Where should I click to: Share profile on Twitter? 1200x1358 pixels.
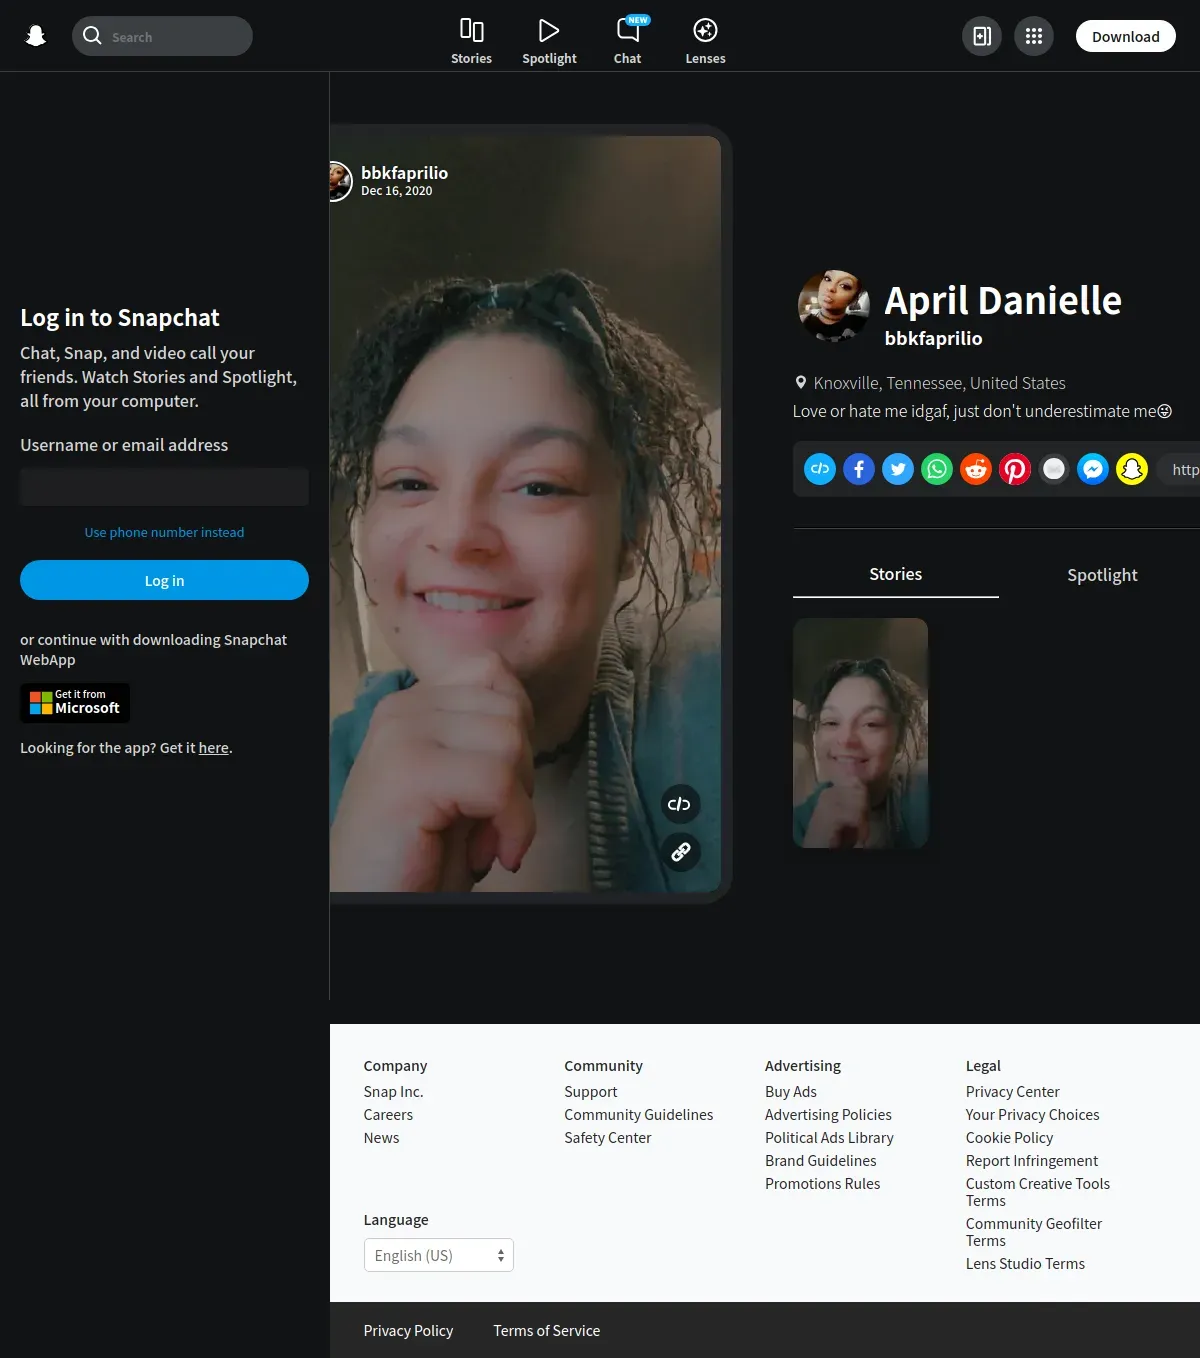pos(898,469)
